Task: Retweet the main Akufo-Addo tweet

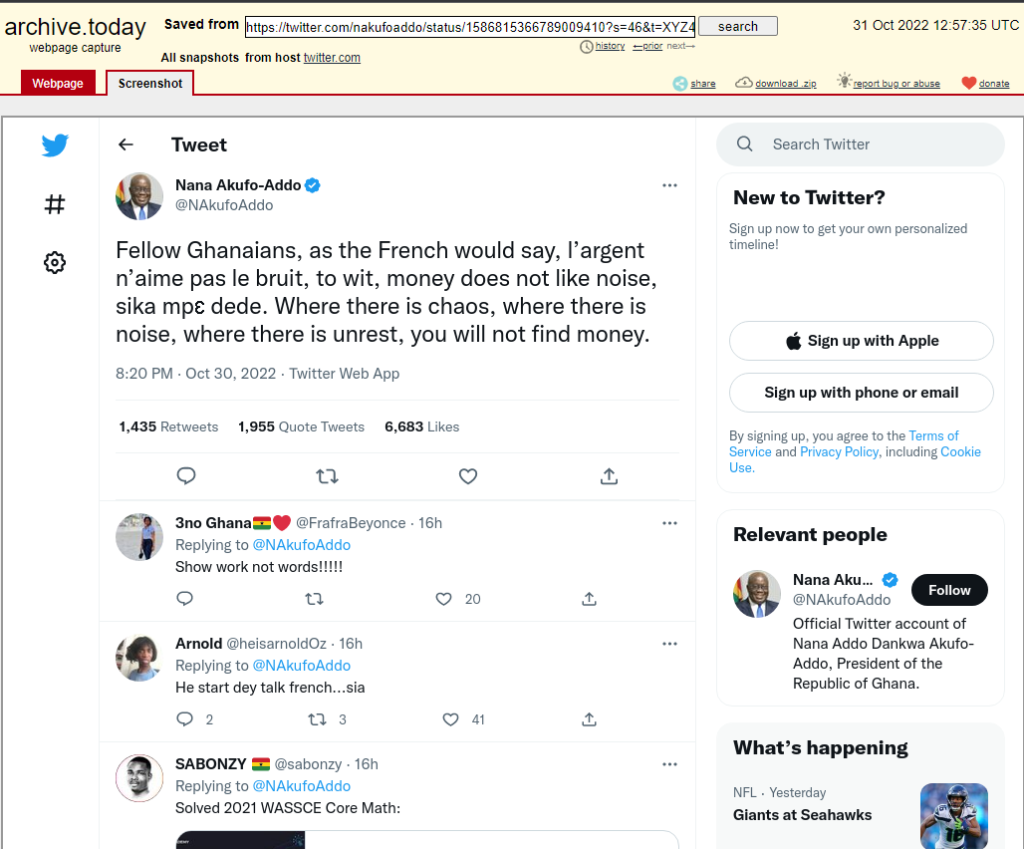Action: tap(327, 477)
